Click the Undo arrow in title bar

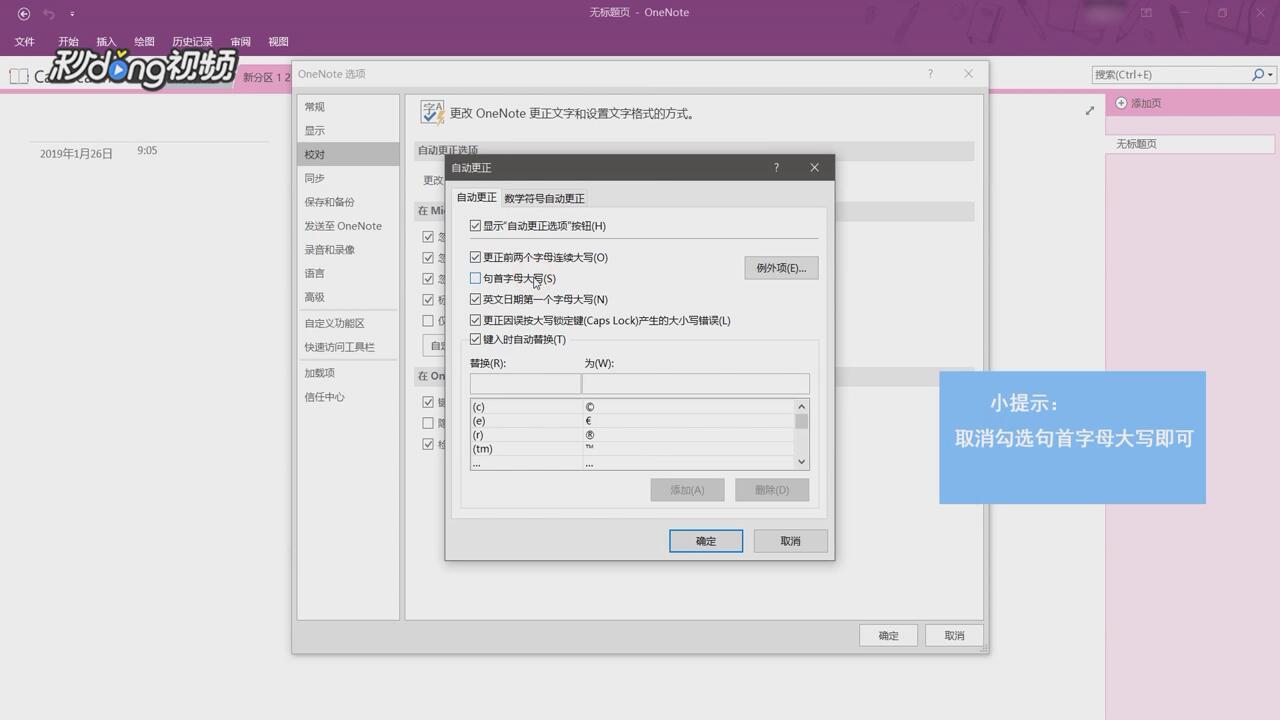coord(49,13)
